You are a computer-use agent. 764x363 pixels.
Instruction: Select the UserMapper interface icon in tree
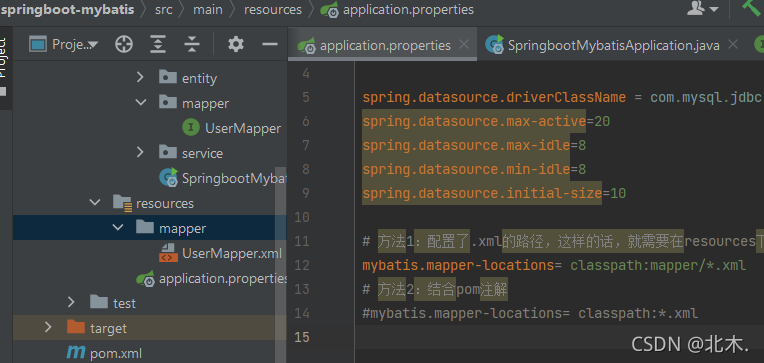tap(191, 128)
